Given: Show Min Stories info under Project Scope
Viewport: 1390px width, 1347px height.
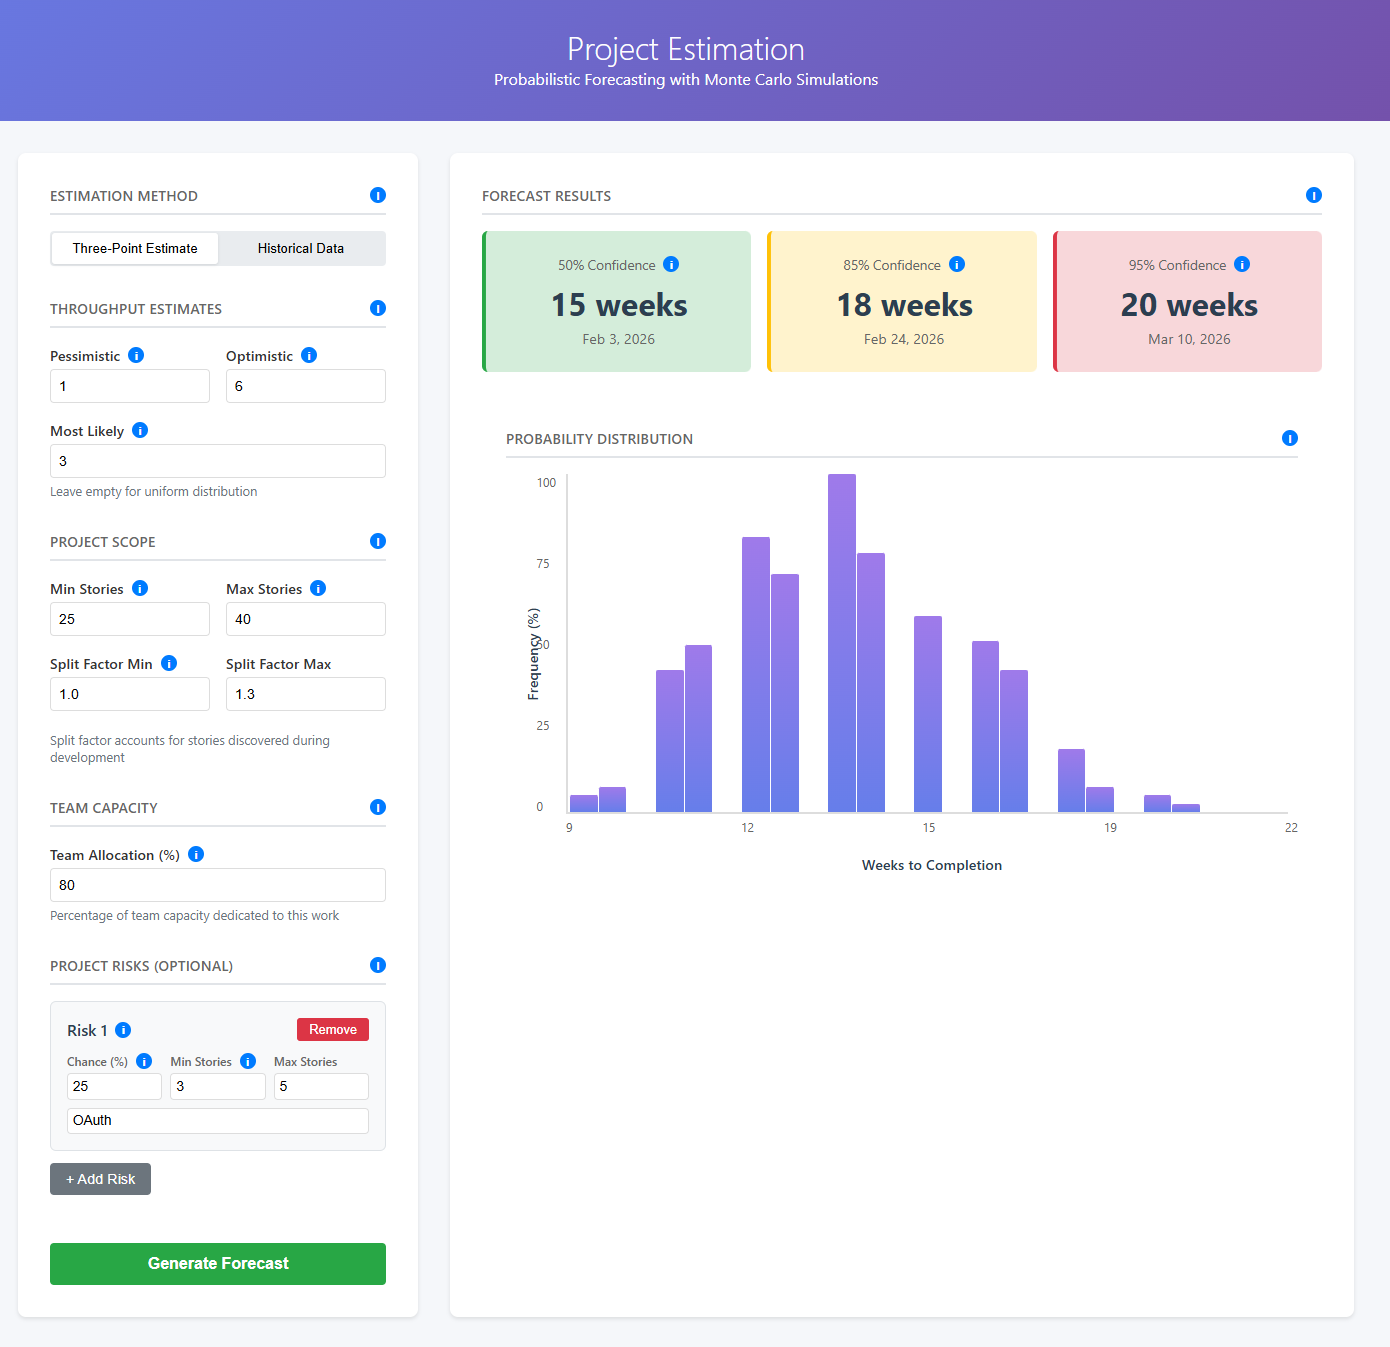Looking at the screenshot, I should click(x=140, y=588).
